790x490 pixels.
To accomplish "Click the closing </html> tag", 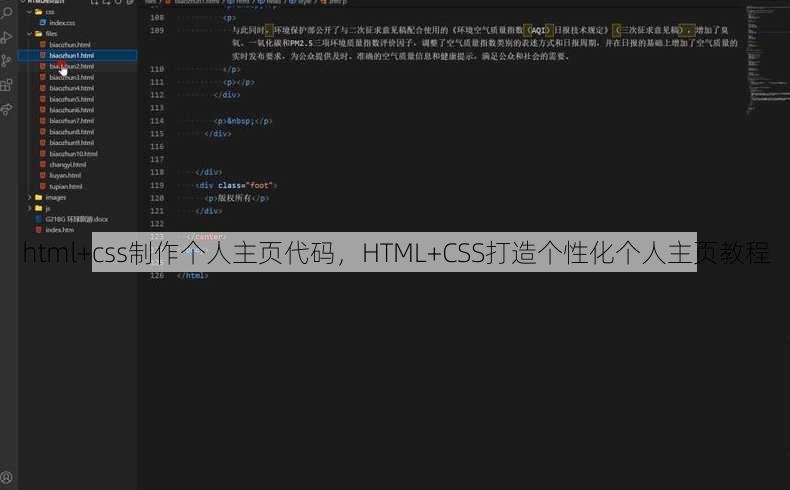I will 192,275.
